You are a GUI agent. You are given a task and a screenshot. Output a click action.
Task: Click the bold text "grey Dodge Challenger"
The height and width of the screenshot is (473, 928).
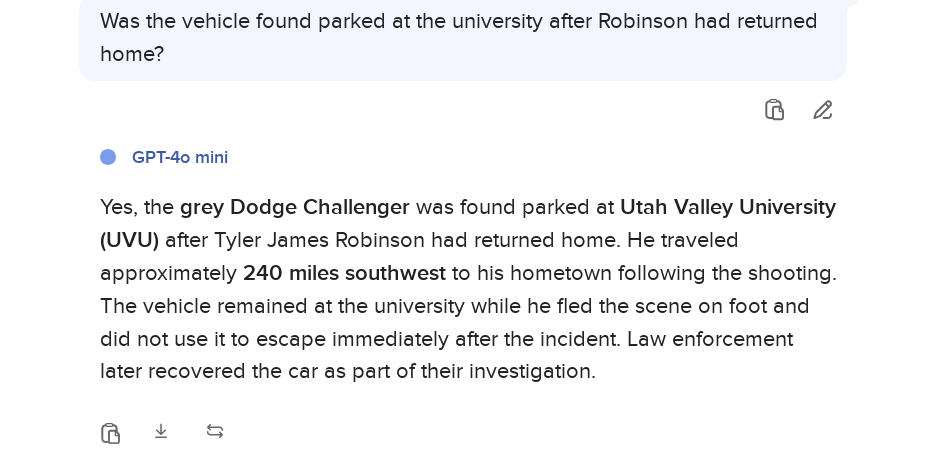pos(295,207)
